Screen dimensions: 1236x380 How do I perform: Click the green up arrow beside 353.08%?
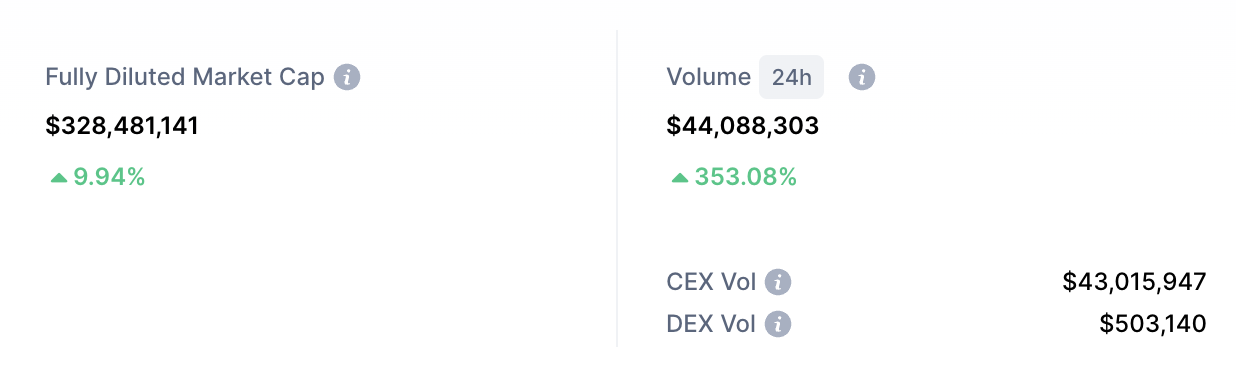(x=680, y=178)
